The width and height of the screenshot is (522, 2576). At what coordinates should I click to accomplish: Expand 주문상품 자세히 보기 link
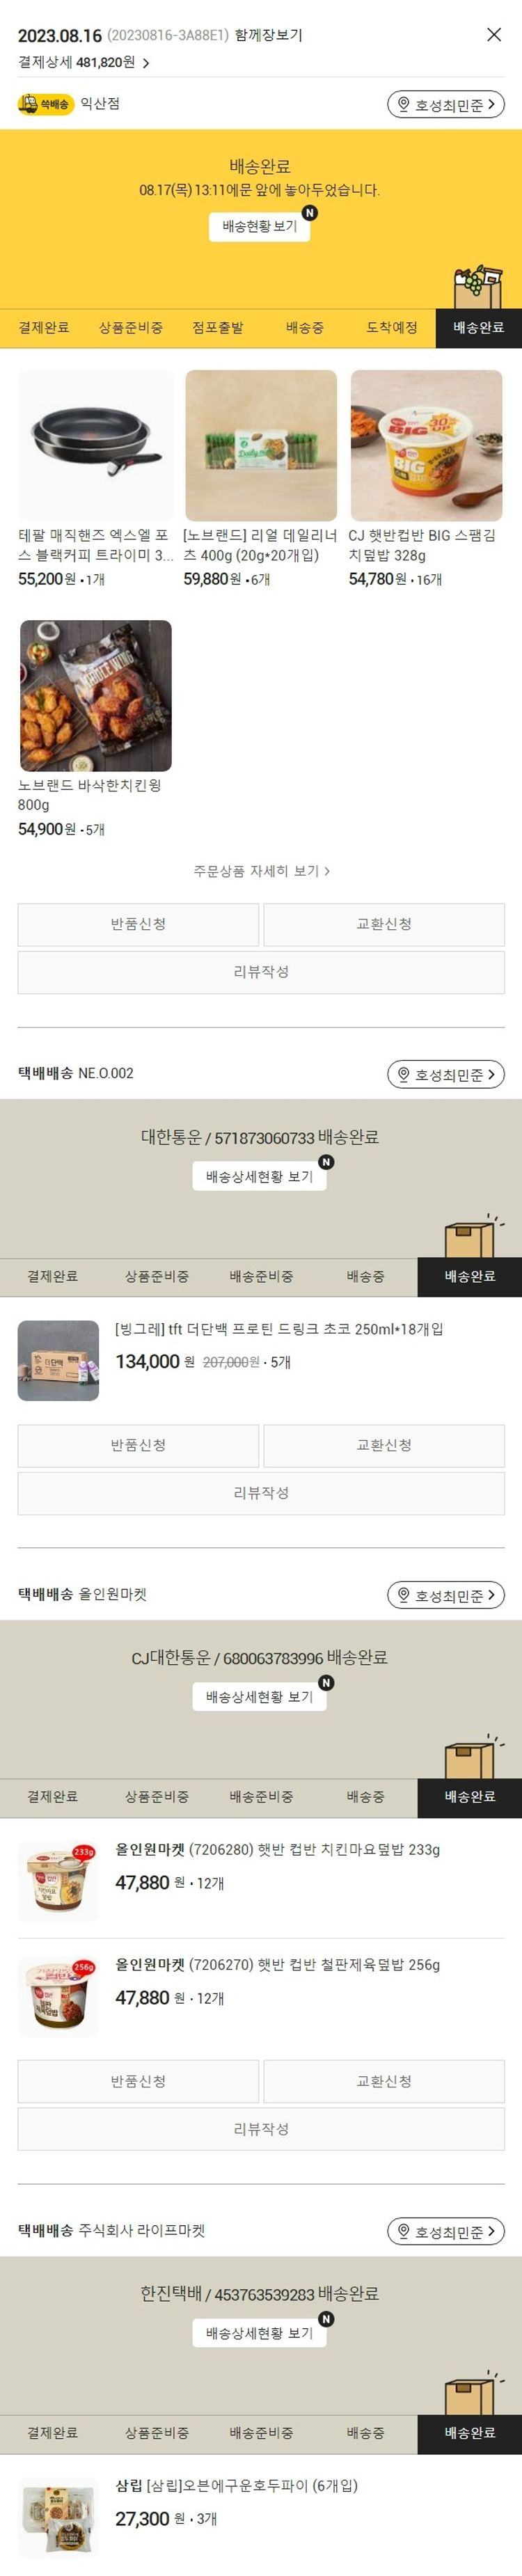pyautogui.click(x=261, y=871)
